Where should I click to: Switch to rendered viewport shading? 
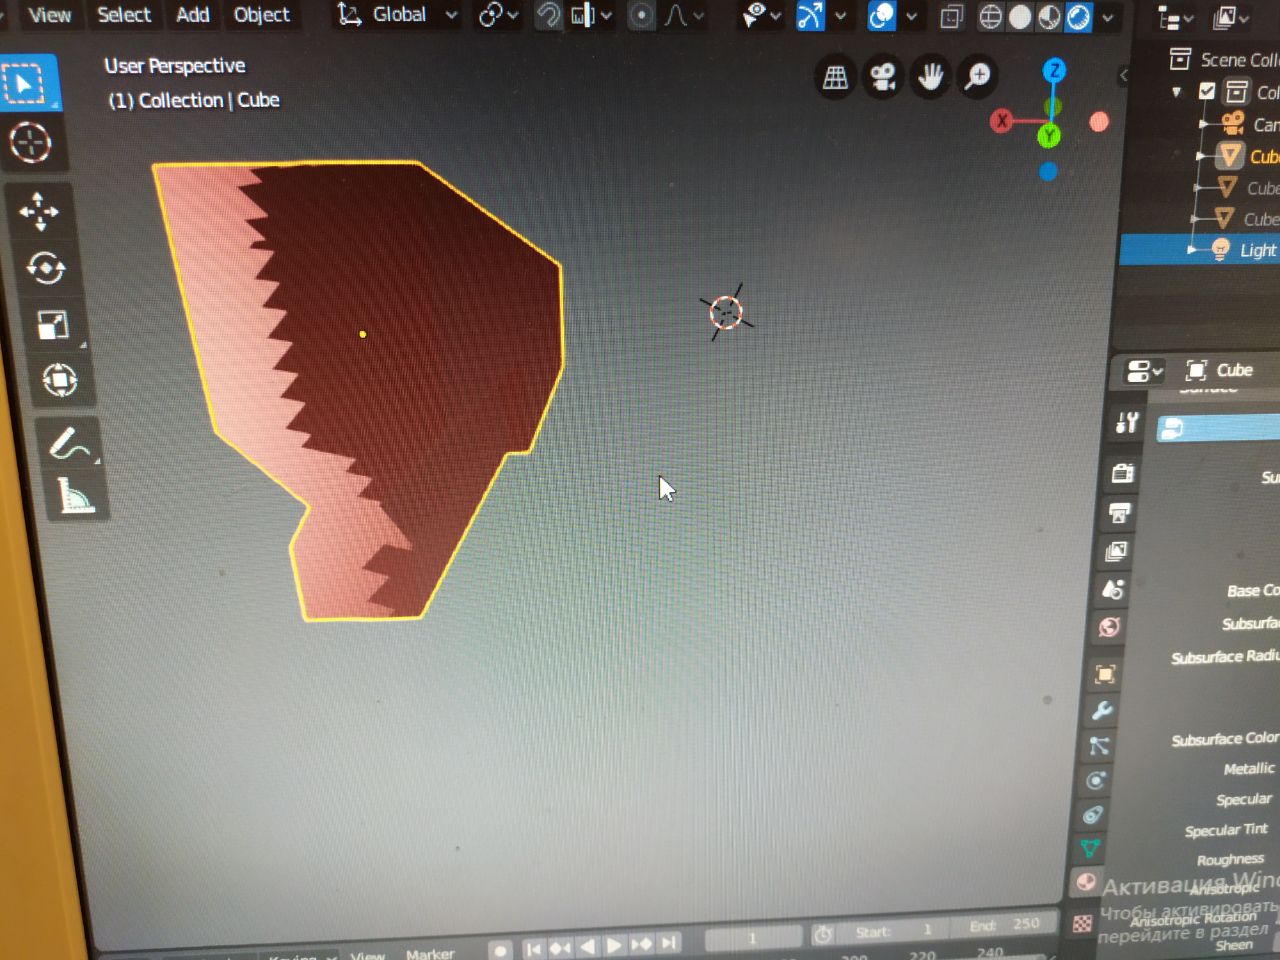pyautogui.click(x=1078, y=17)
